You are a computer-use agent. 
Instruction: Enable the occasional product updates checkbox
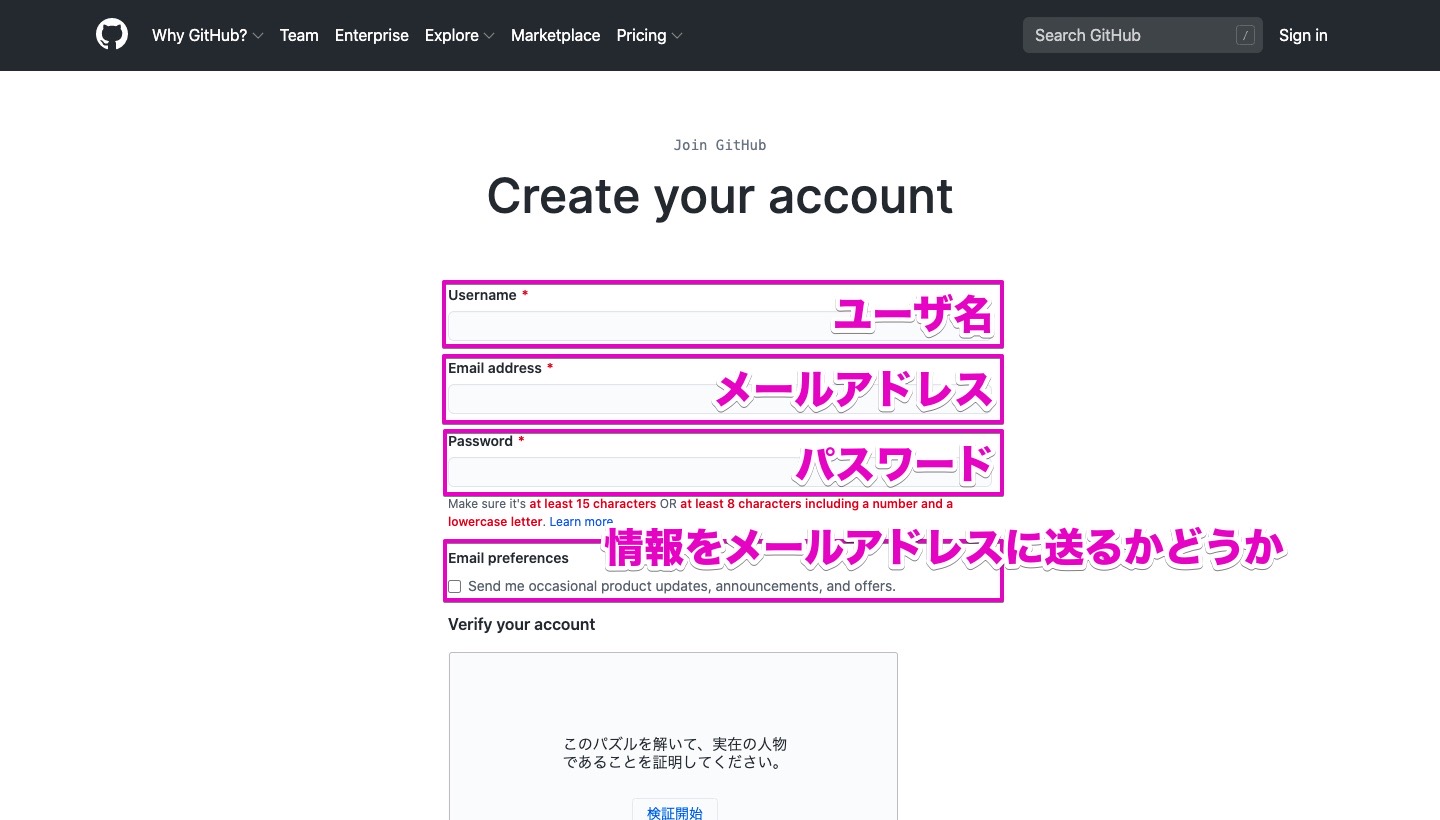pyautogui.click(x=455, y=587)
